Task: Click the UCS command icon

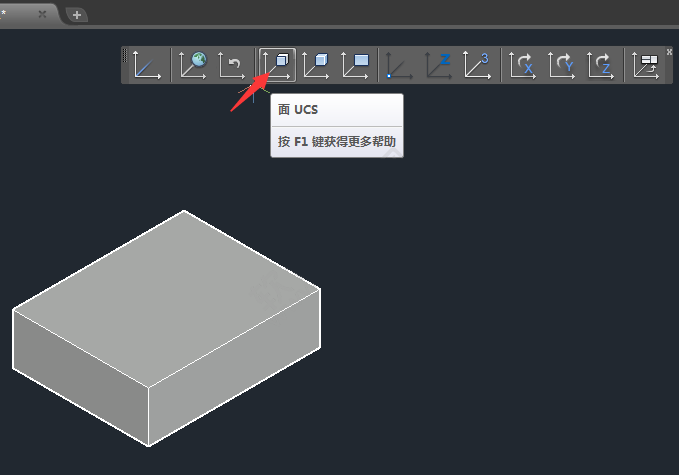Action: point(146,65)
